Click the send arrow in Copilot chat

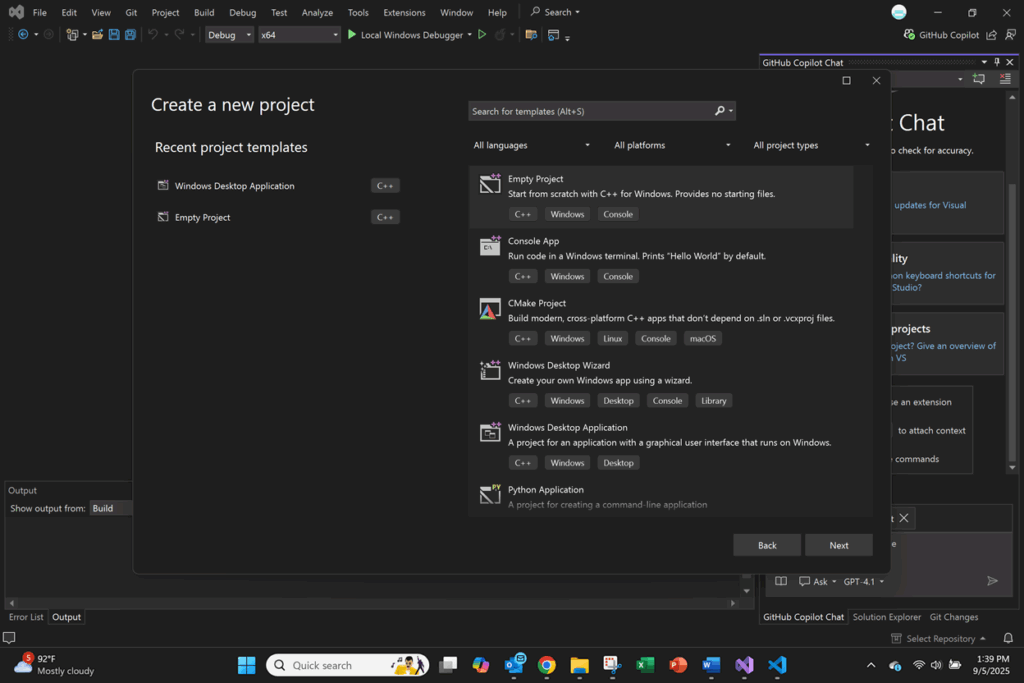pyautogui.click(x=992, y=581)
